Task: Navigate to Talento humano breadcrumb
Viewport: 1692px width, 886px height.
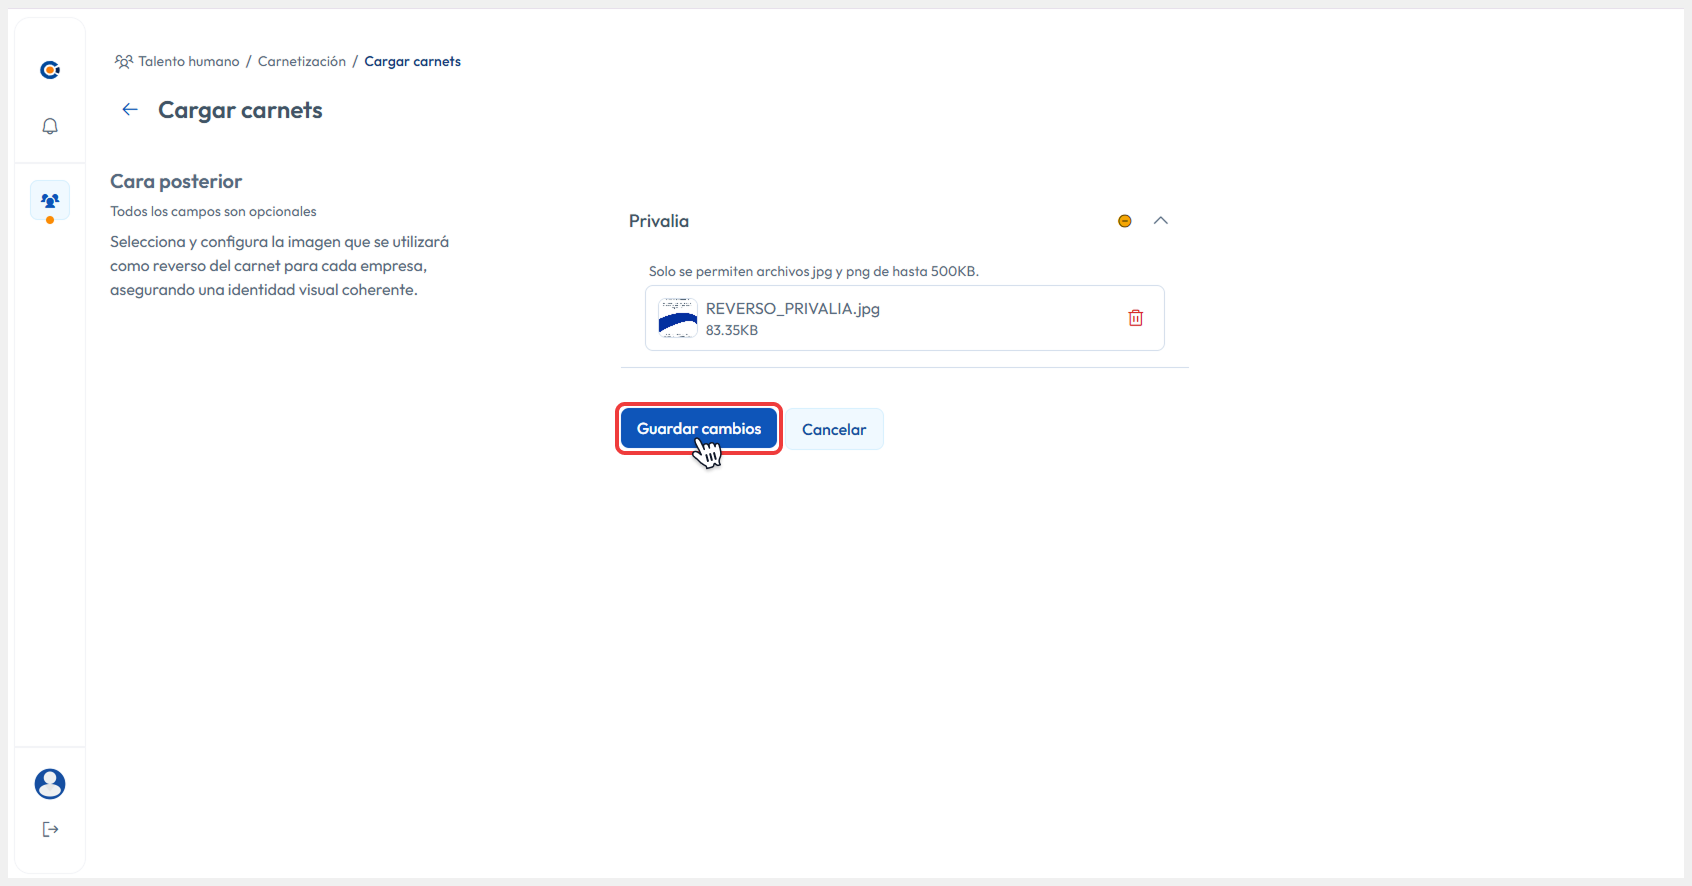Action: [x=189, y=62]
